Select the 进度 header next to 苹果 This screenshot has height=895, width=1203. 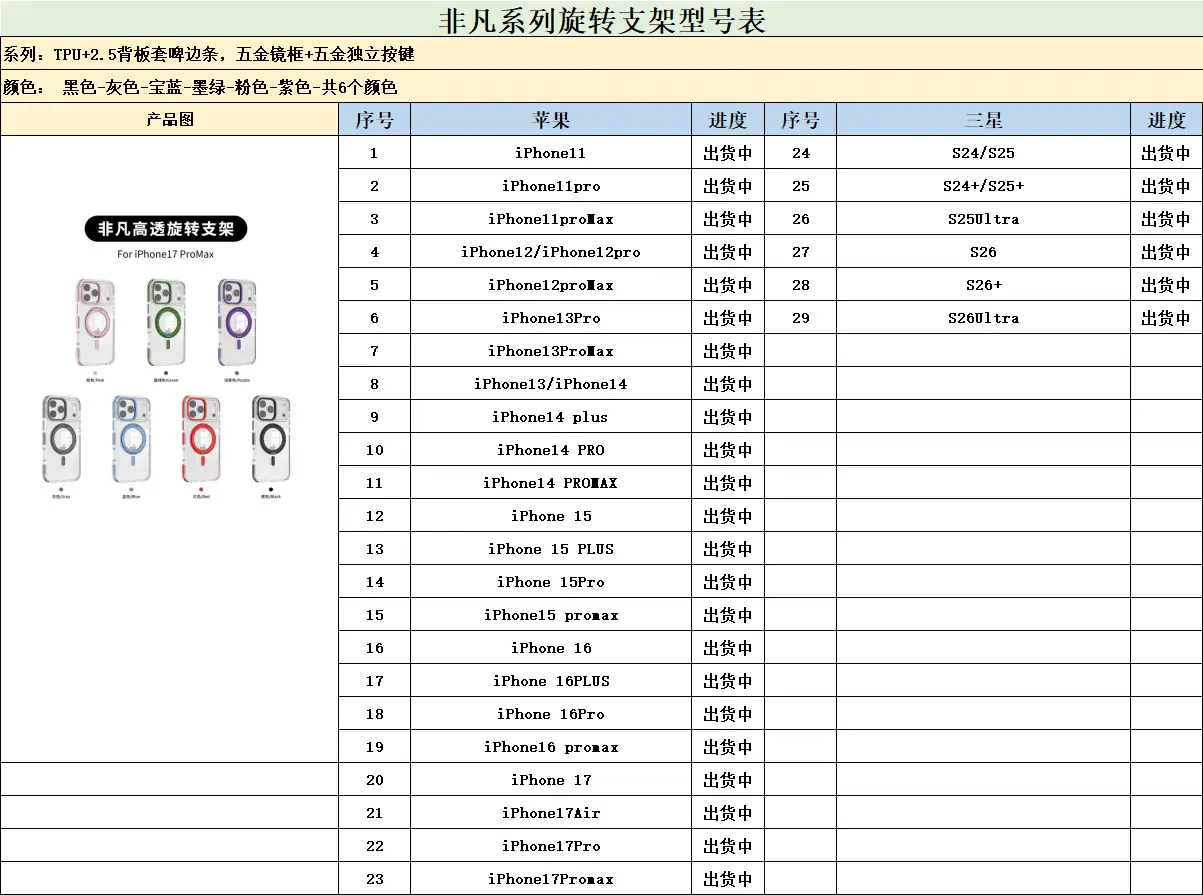point(728,120)
